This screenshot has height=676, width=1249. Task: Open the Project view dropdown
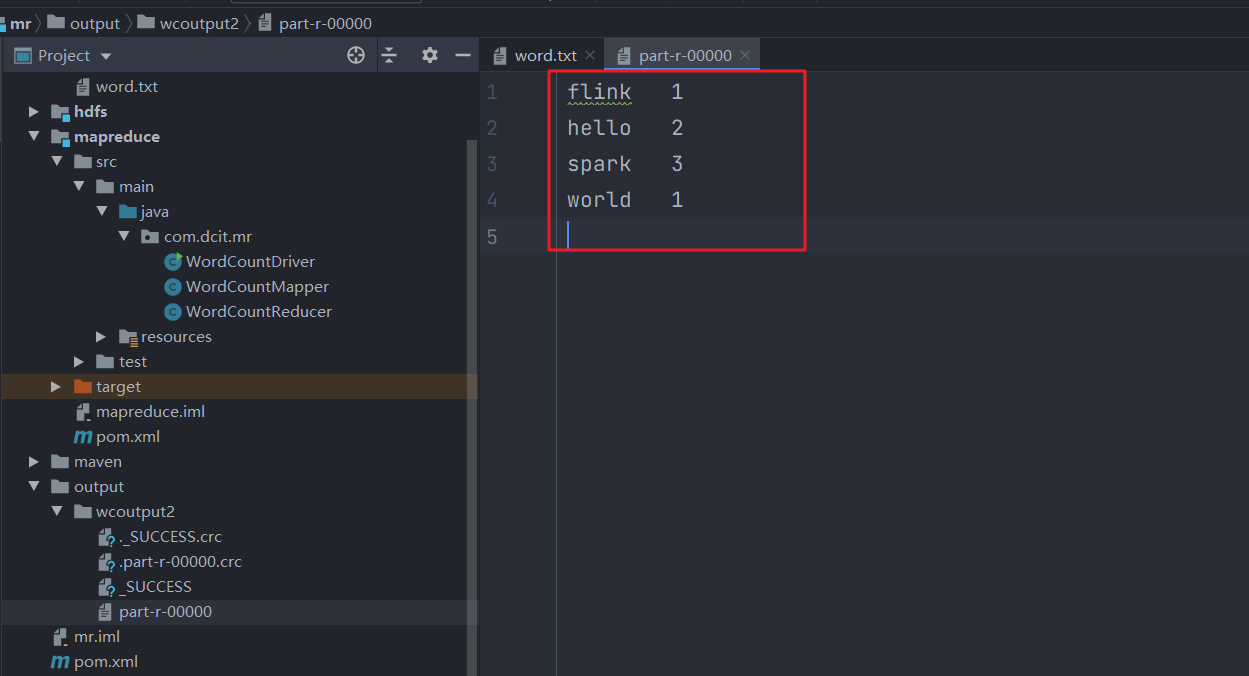coord(106,57)
